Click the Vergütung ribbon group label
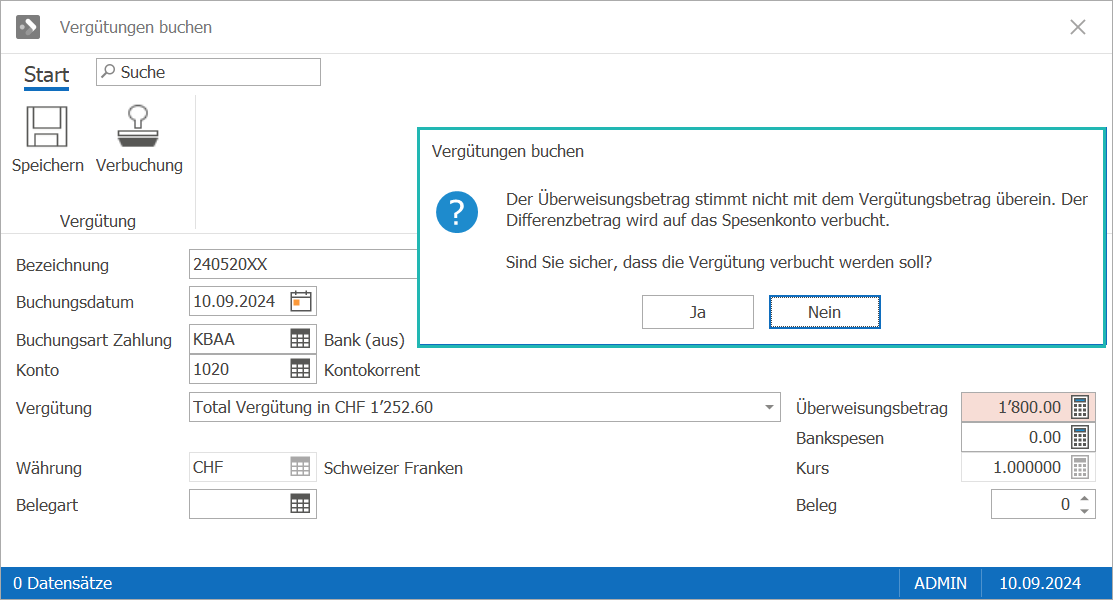Viewport: 1113px width, 600px height. [x=97, y=221]
